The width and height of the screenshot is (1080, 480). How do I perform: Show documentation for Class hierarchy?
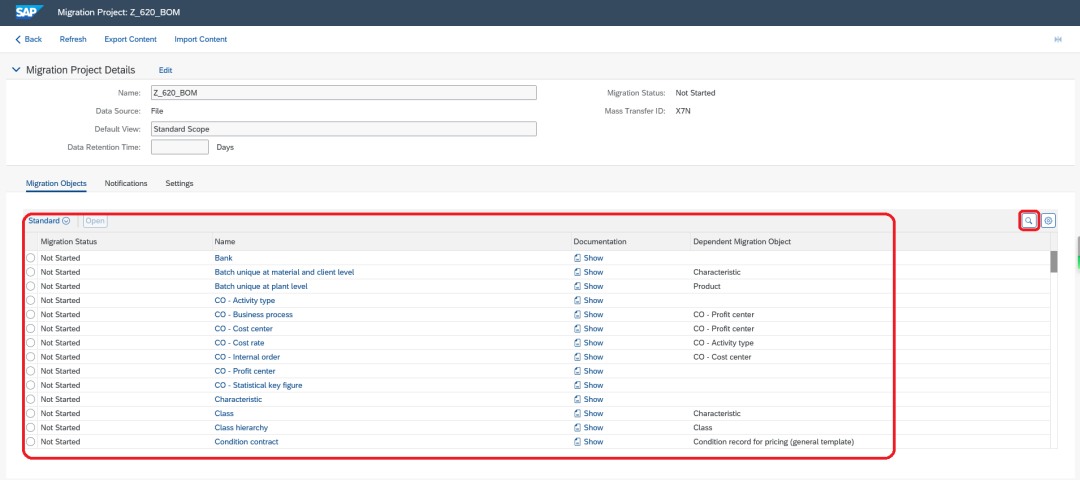[x=588, y=427]
